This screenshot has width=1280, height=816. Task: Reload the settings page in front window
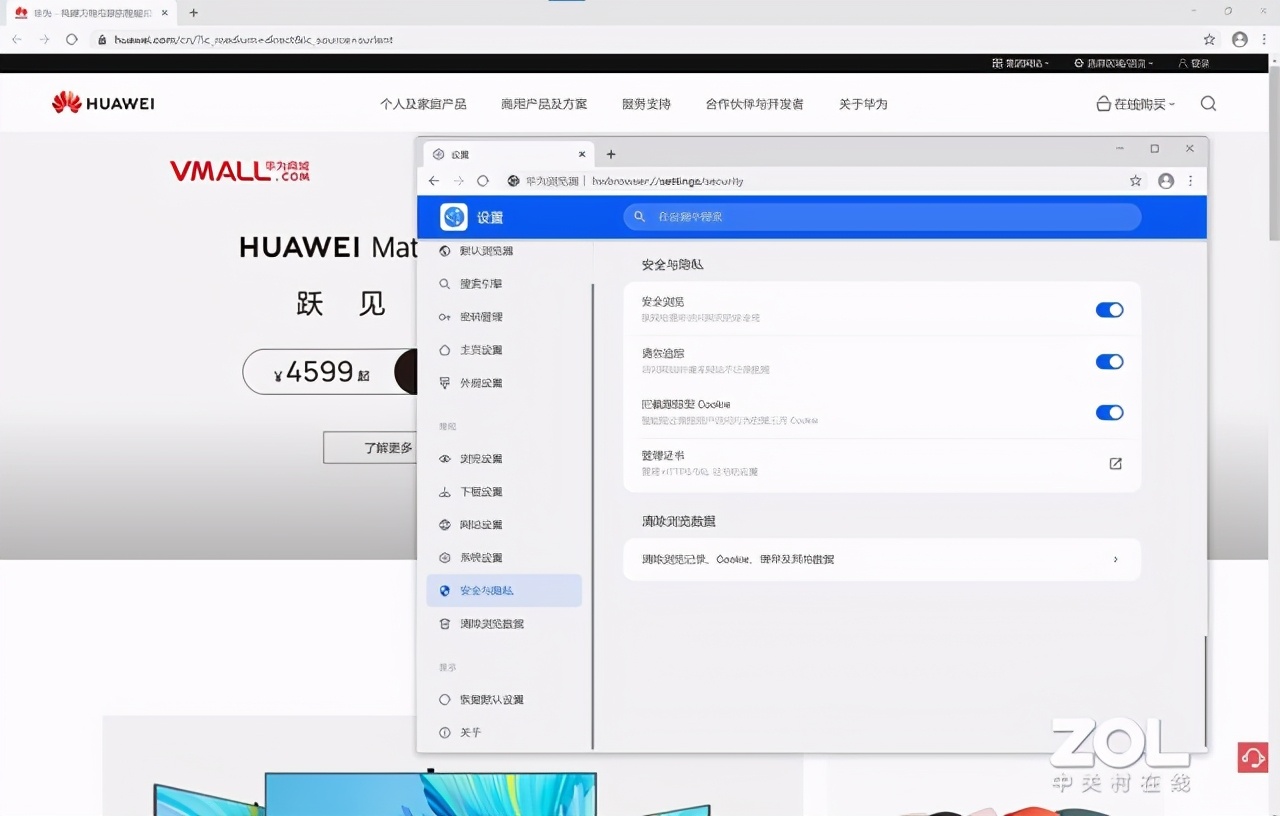click(482, 181)
